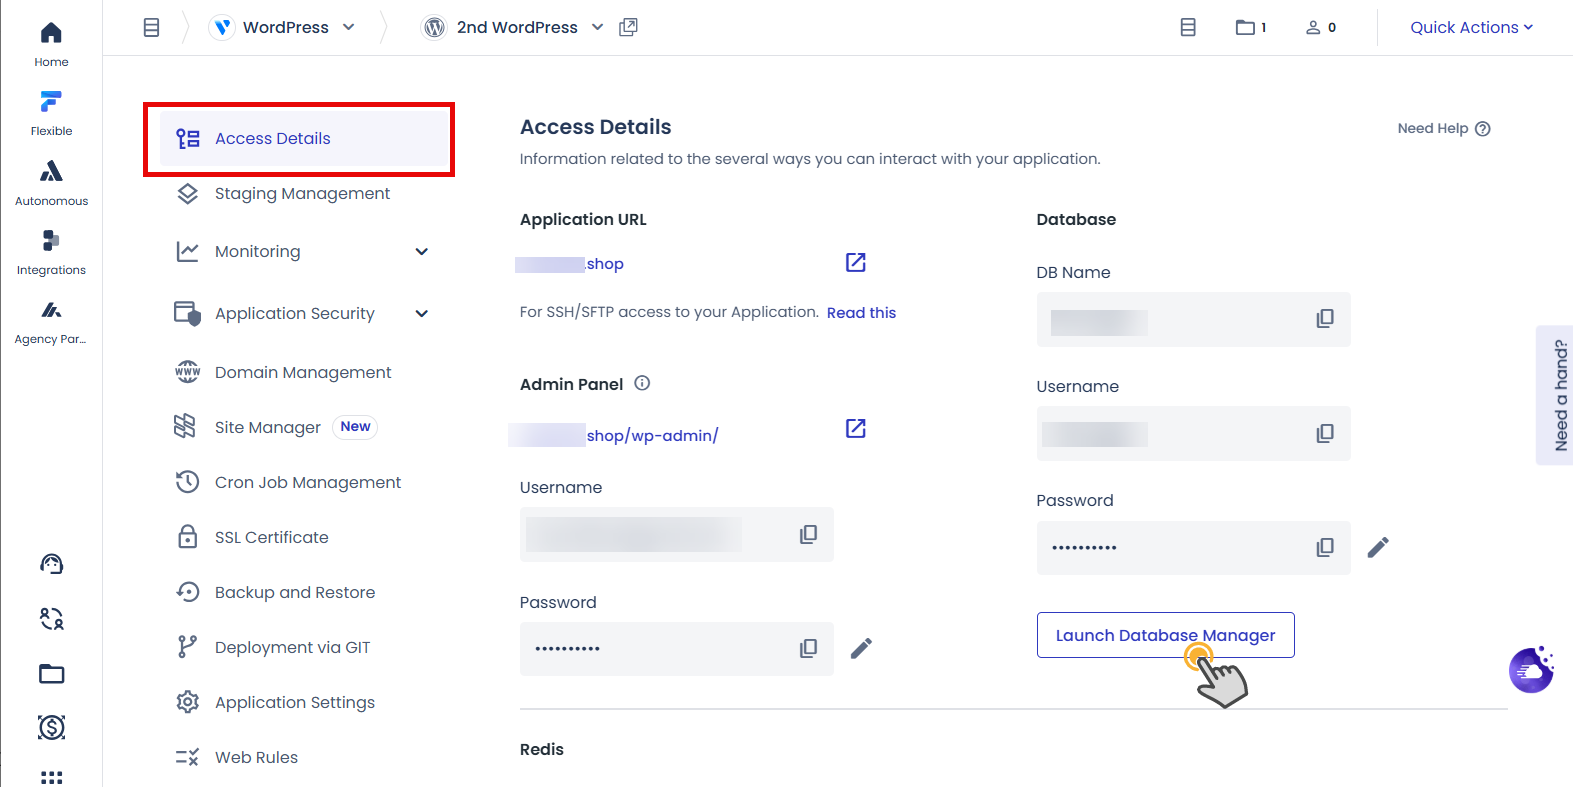The image size is (1573, 787).
Task: Open Quick Actions dropdown
Action: click(1471, 27)
